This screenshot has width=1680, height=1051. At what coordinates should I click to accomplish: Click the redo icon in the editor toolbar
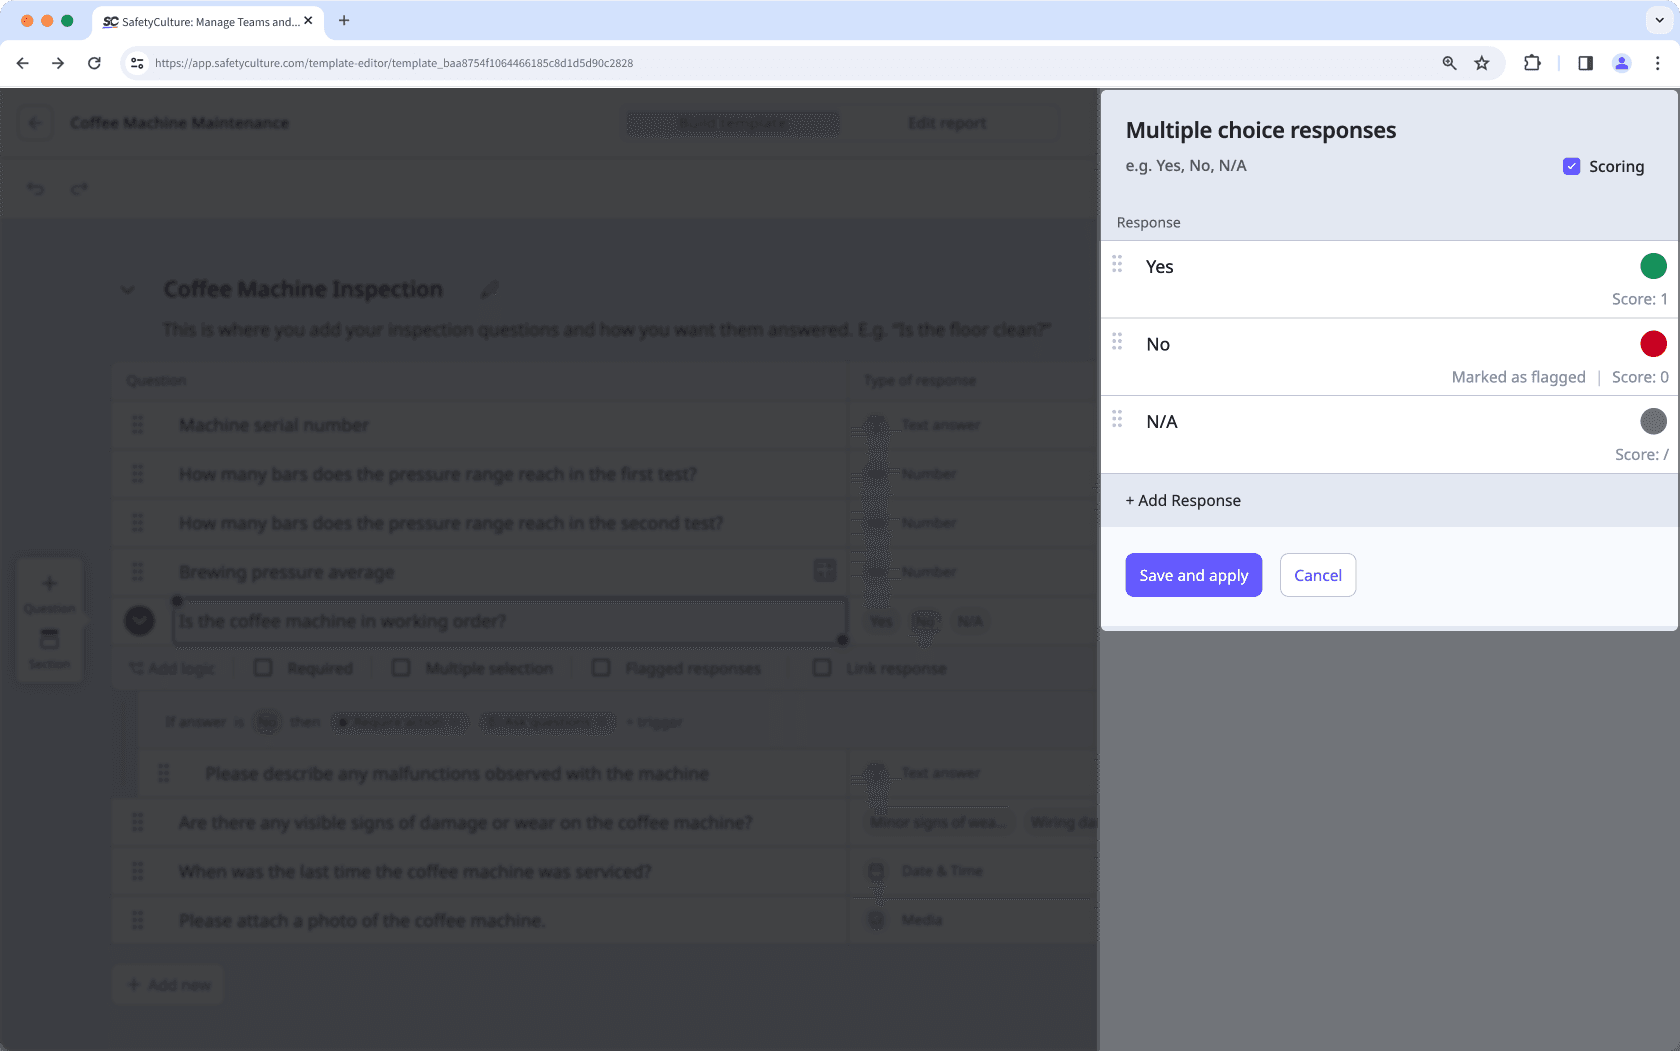(x=78, y=188)
